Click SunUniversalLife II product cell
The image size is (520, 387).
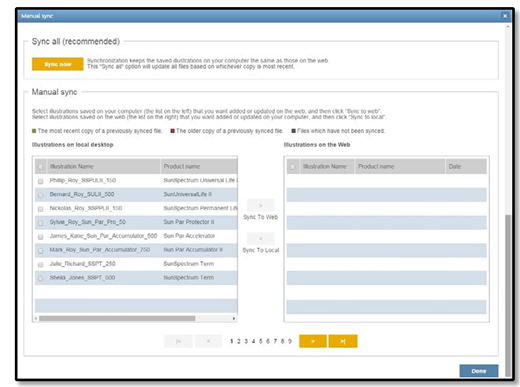[x=187, y=194]
